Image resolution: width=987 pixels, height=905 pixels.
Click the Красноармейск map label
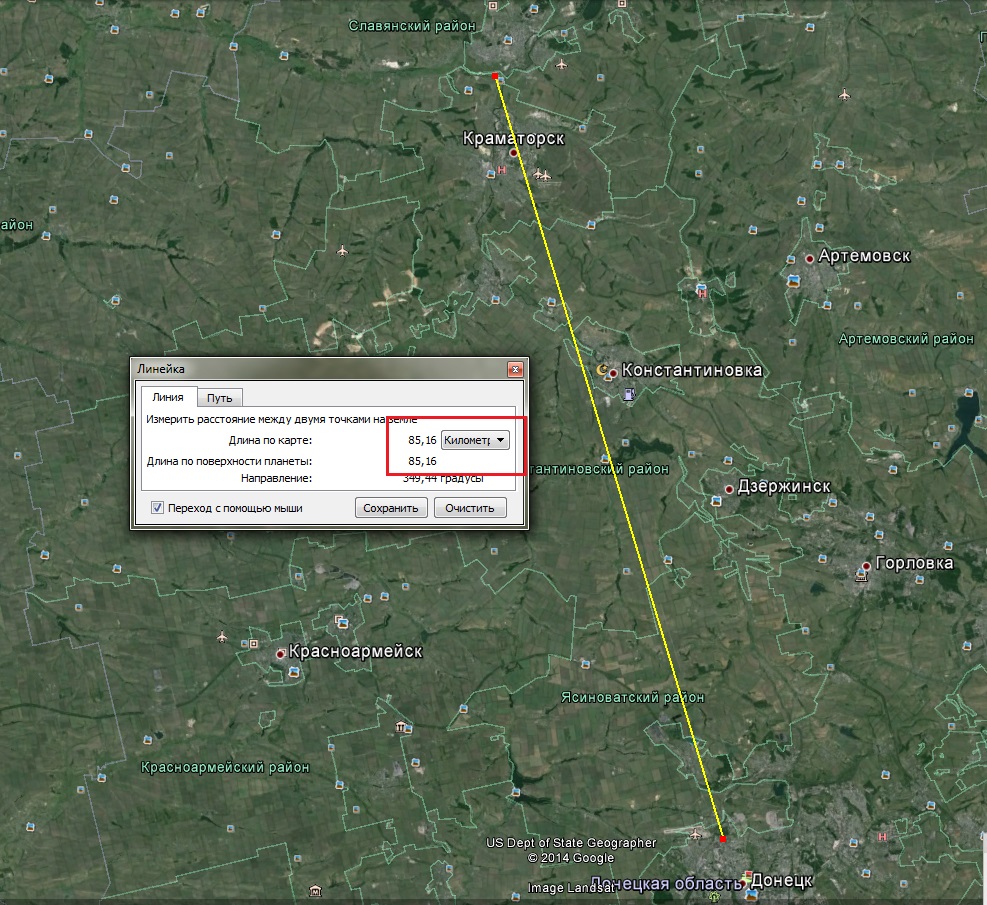[x=356, y=651]
